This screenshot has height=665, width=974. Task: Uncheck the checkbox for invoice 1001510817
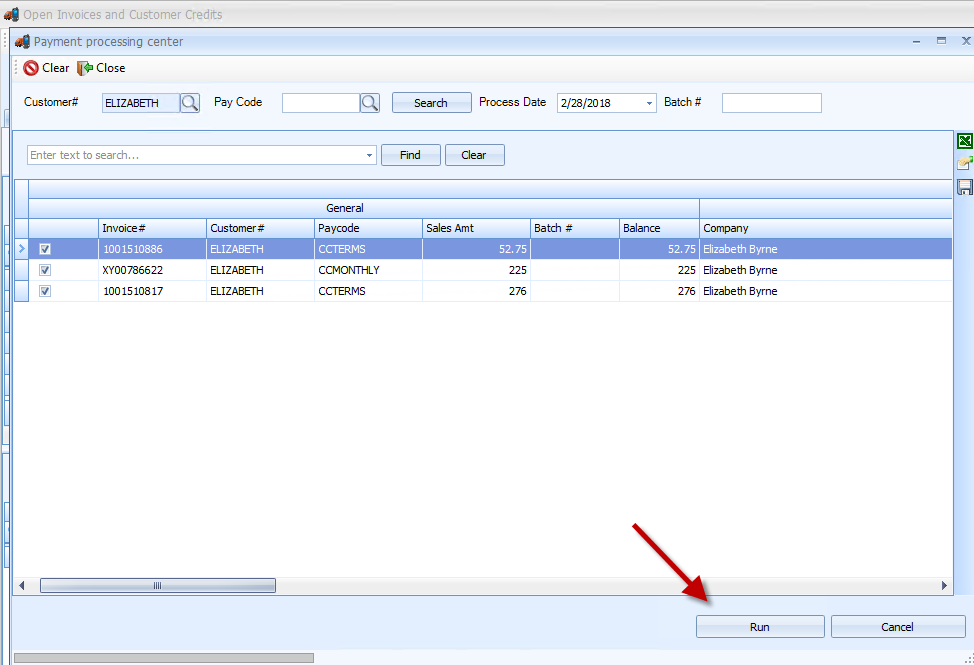45,291
